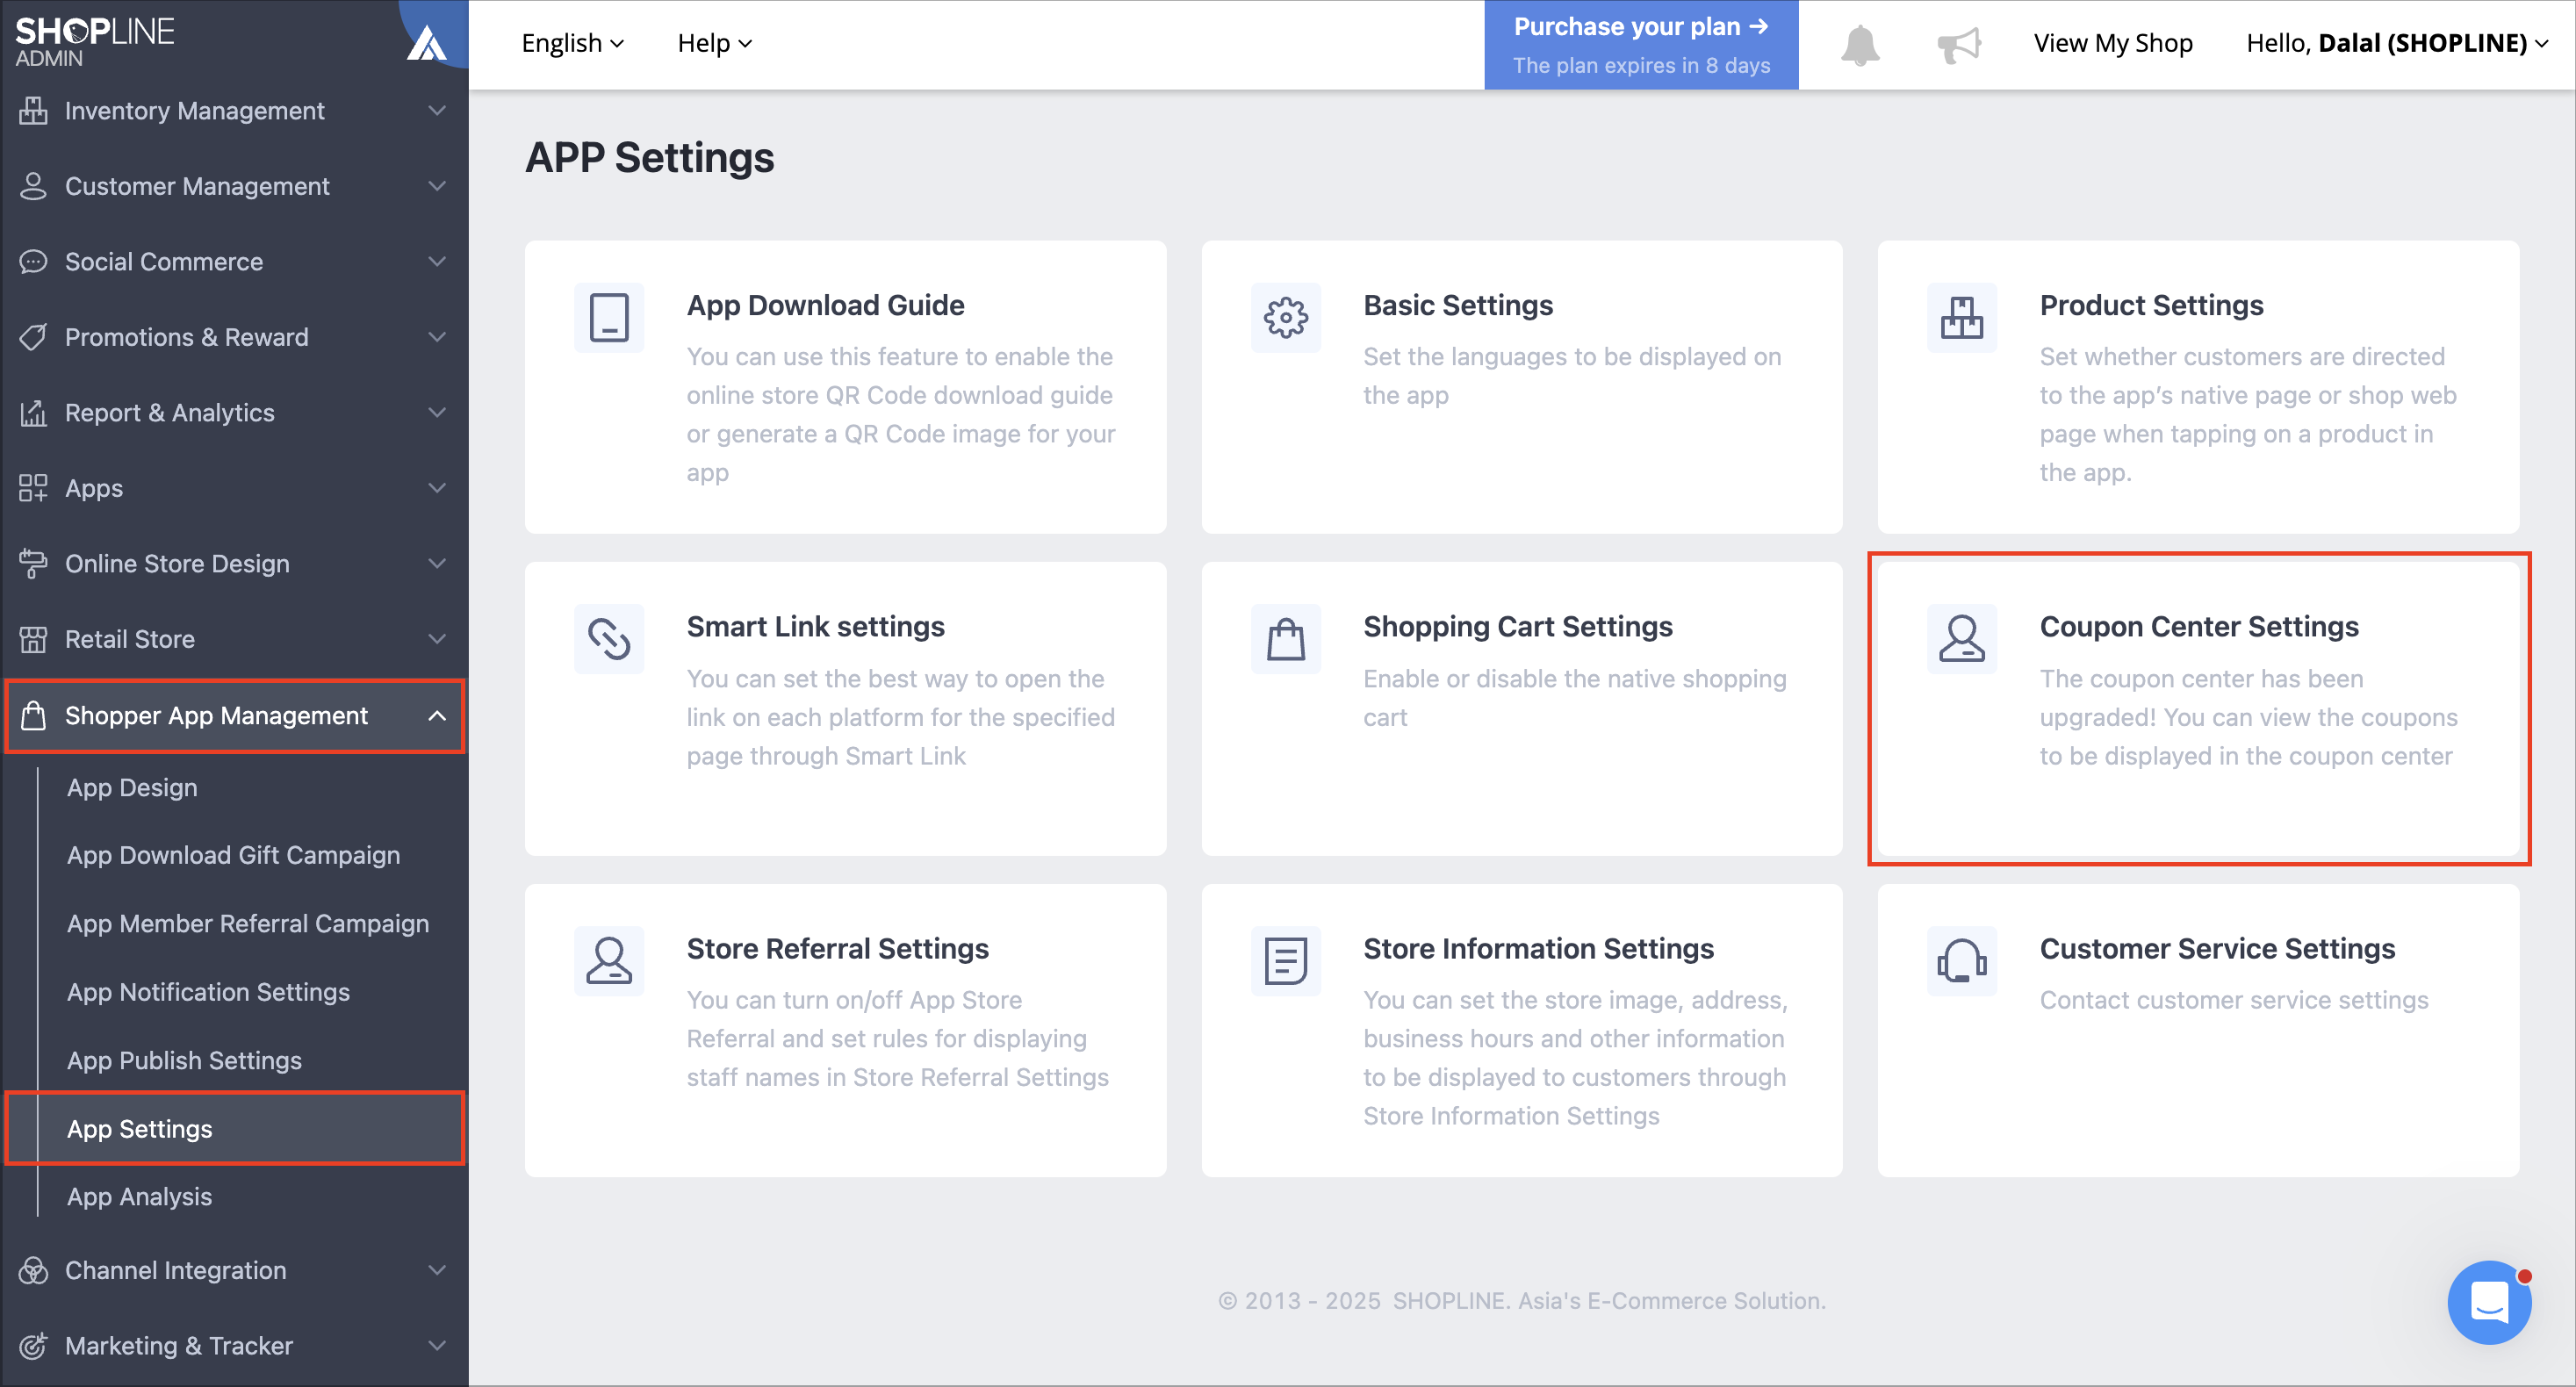Expand Customer Management using its chevron
The width and height of the screenshot is (2576, 1387).
[437, 186]
